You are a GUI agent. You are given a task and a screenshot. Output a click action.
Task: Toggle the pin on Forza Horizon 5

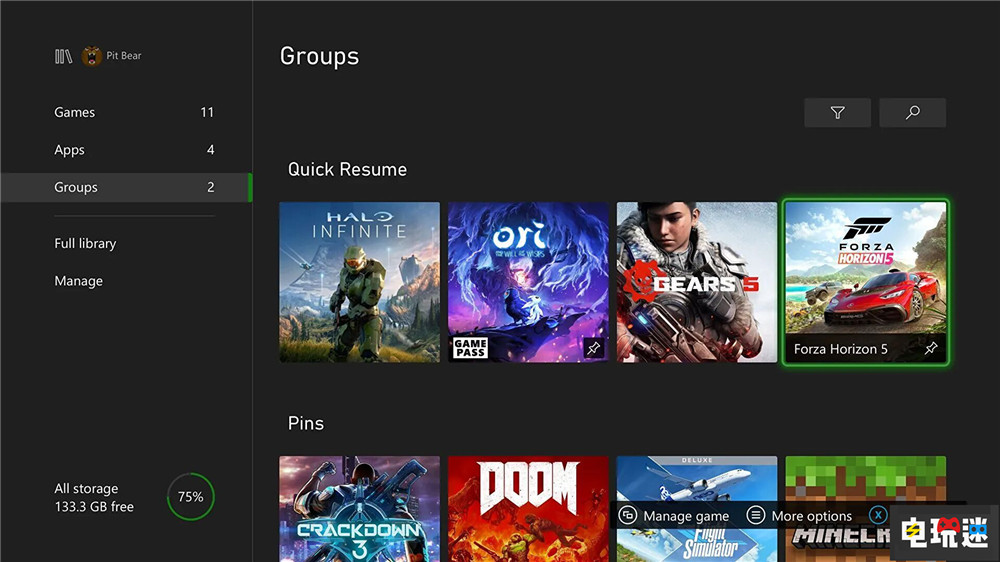click(x=931, y=348)
